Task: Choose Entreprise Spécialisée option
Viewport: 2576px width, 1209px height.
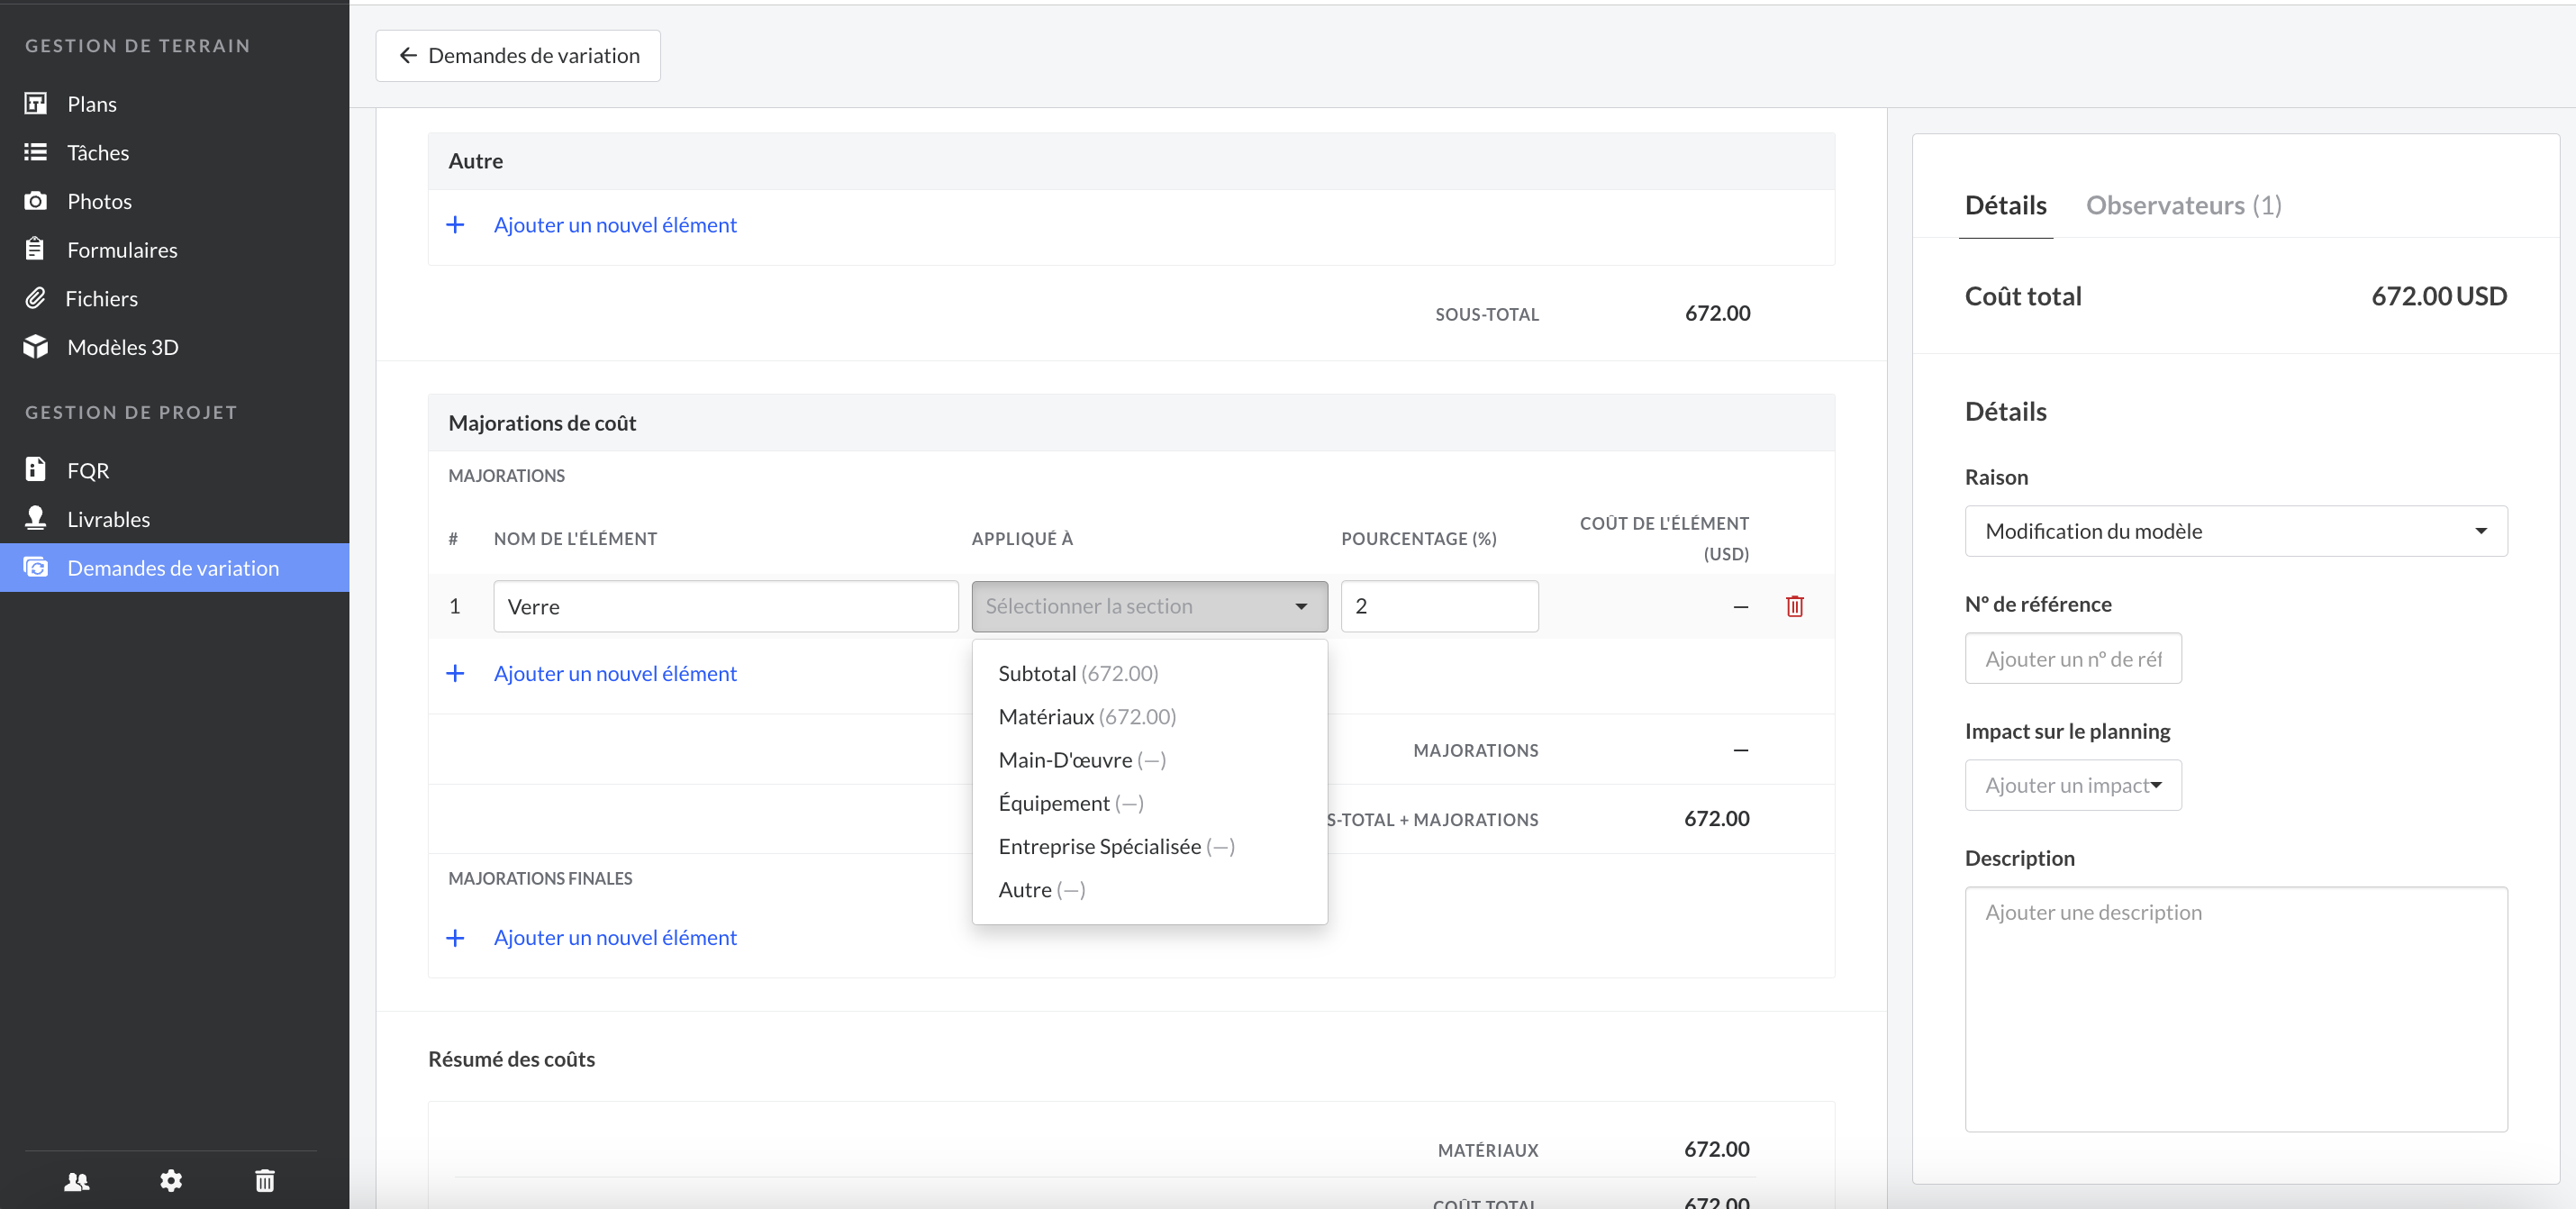Action: (x=1149, y=846)
